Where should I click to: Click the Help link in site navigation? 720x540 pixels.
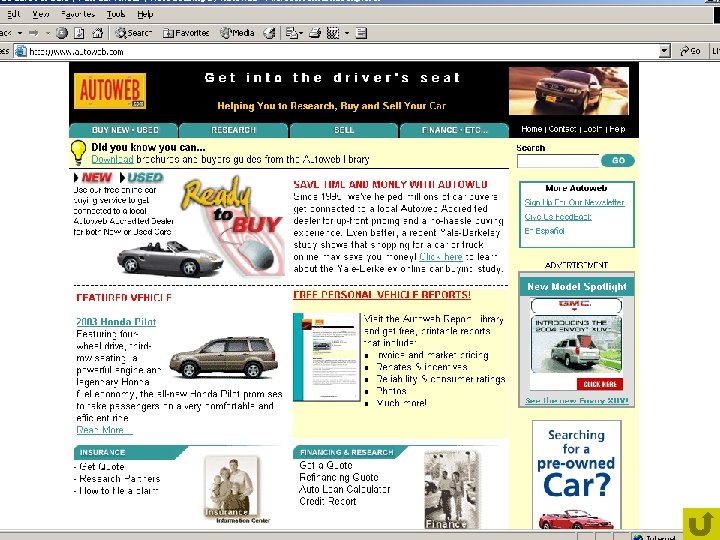pos(618,129)
